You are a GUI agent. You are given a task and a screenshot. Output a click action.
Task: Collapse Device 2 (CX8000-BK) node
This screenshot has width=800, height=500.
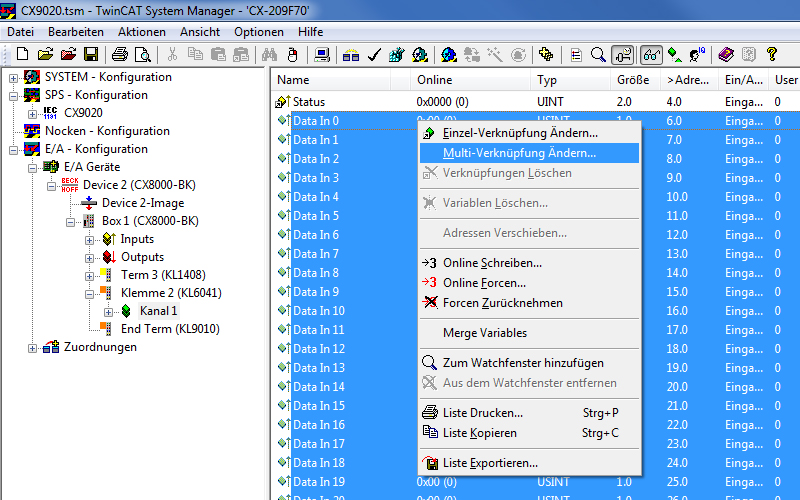pyautogui.click(x=51, y=186)
